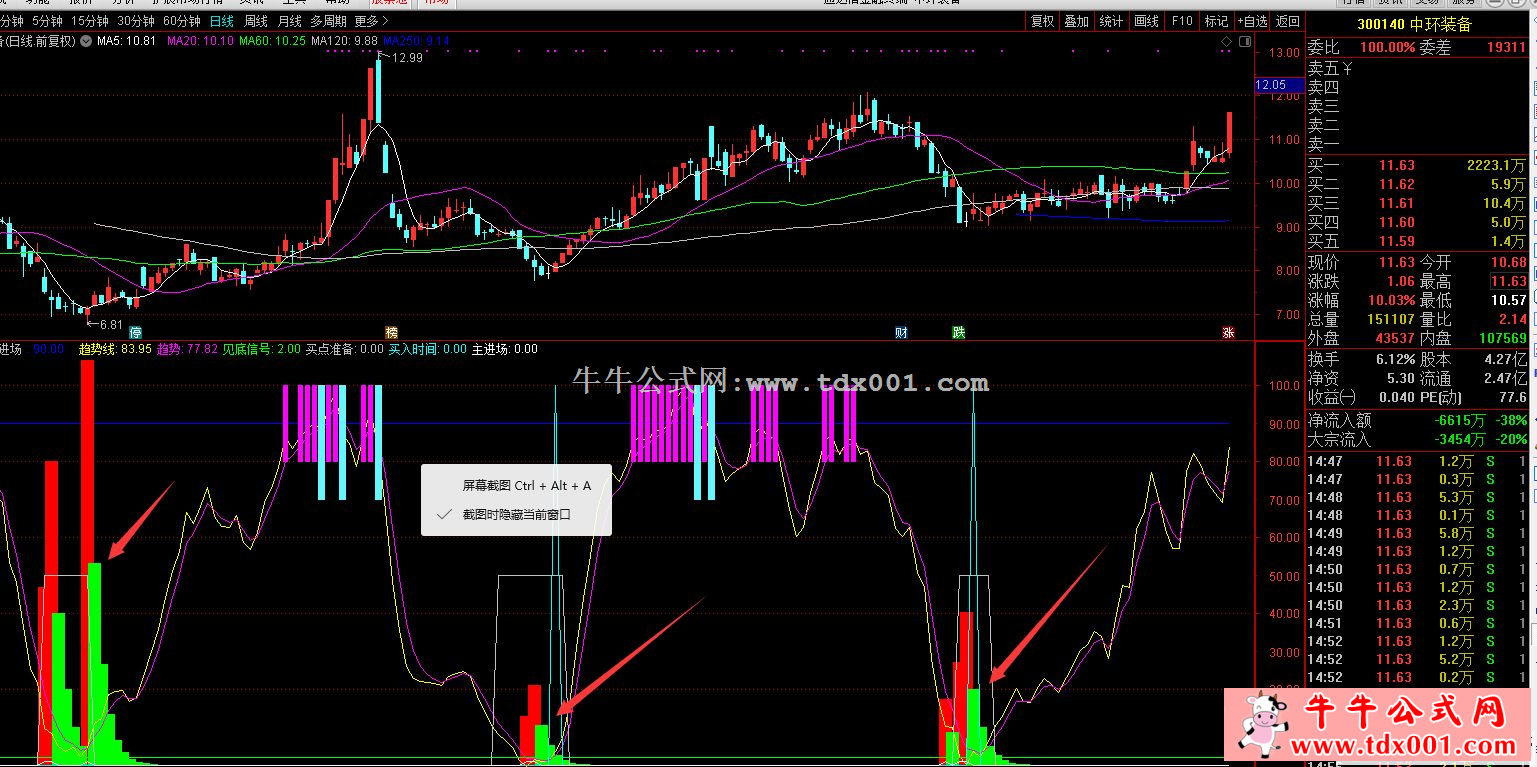This screenshot has width=1537, height=767.
Task: Click the 叠加 overlay button
Action: click(x=1076, y=21)
